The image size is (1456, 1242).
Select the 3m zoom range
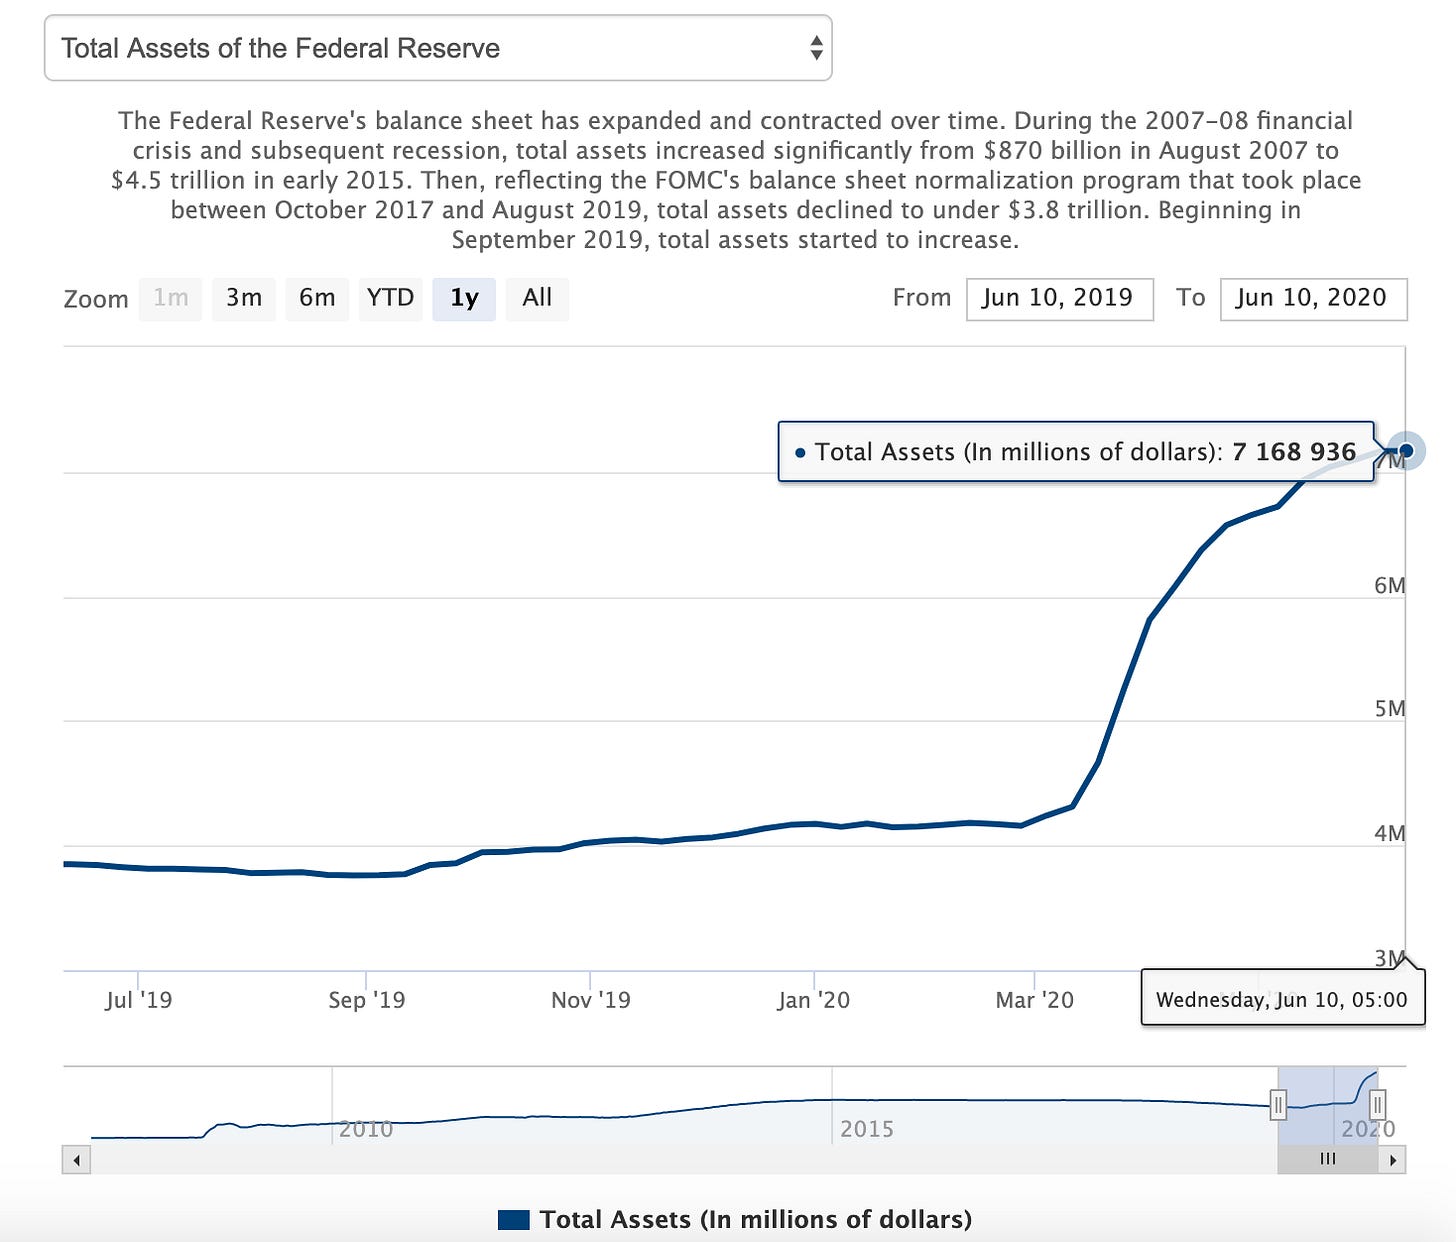[244, 298]
